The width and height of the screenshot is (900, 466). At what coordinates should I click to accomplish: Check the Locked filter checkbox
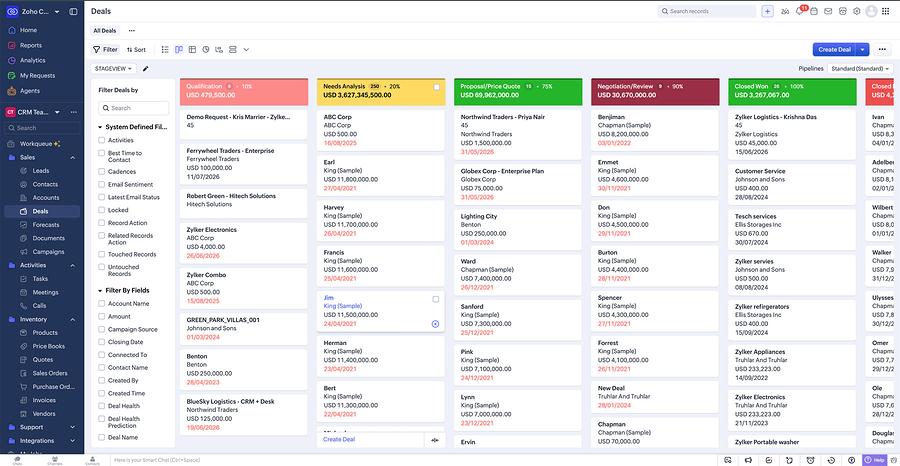(102, 210)
